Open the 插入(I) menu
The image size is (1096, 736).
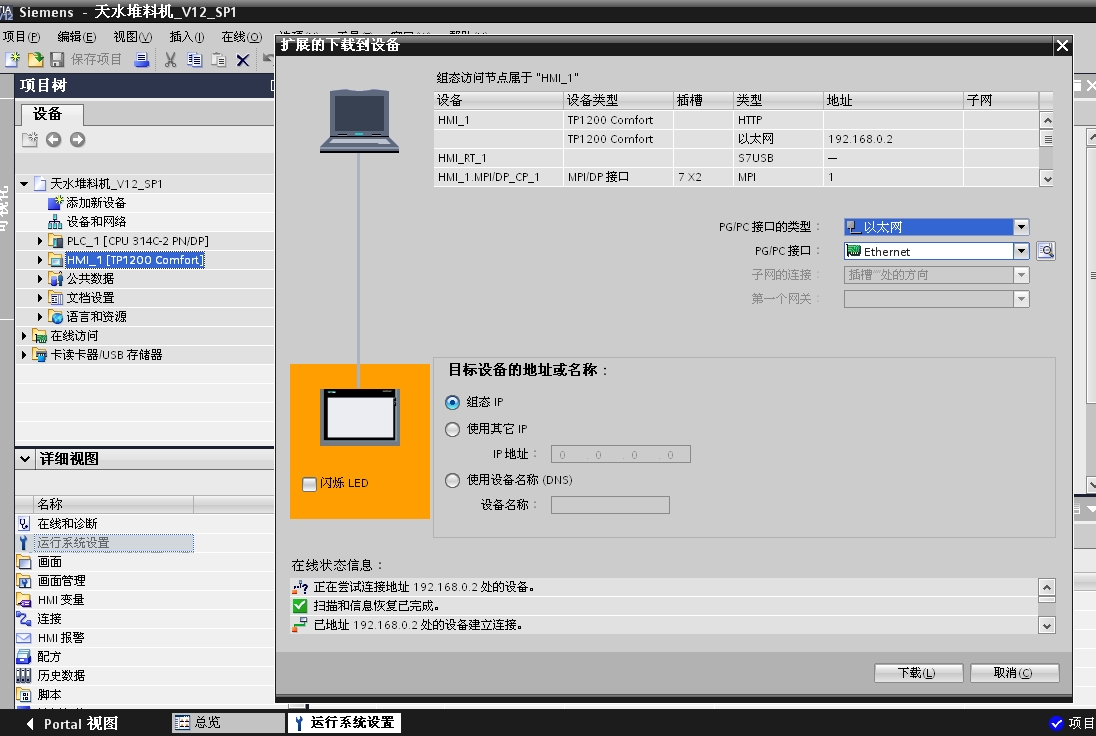pos(187,36)
